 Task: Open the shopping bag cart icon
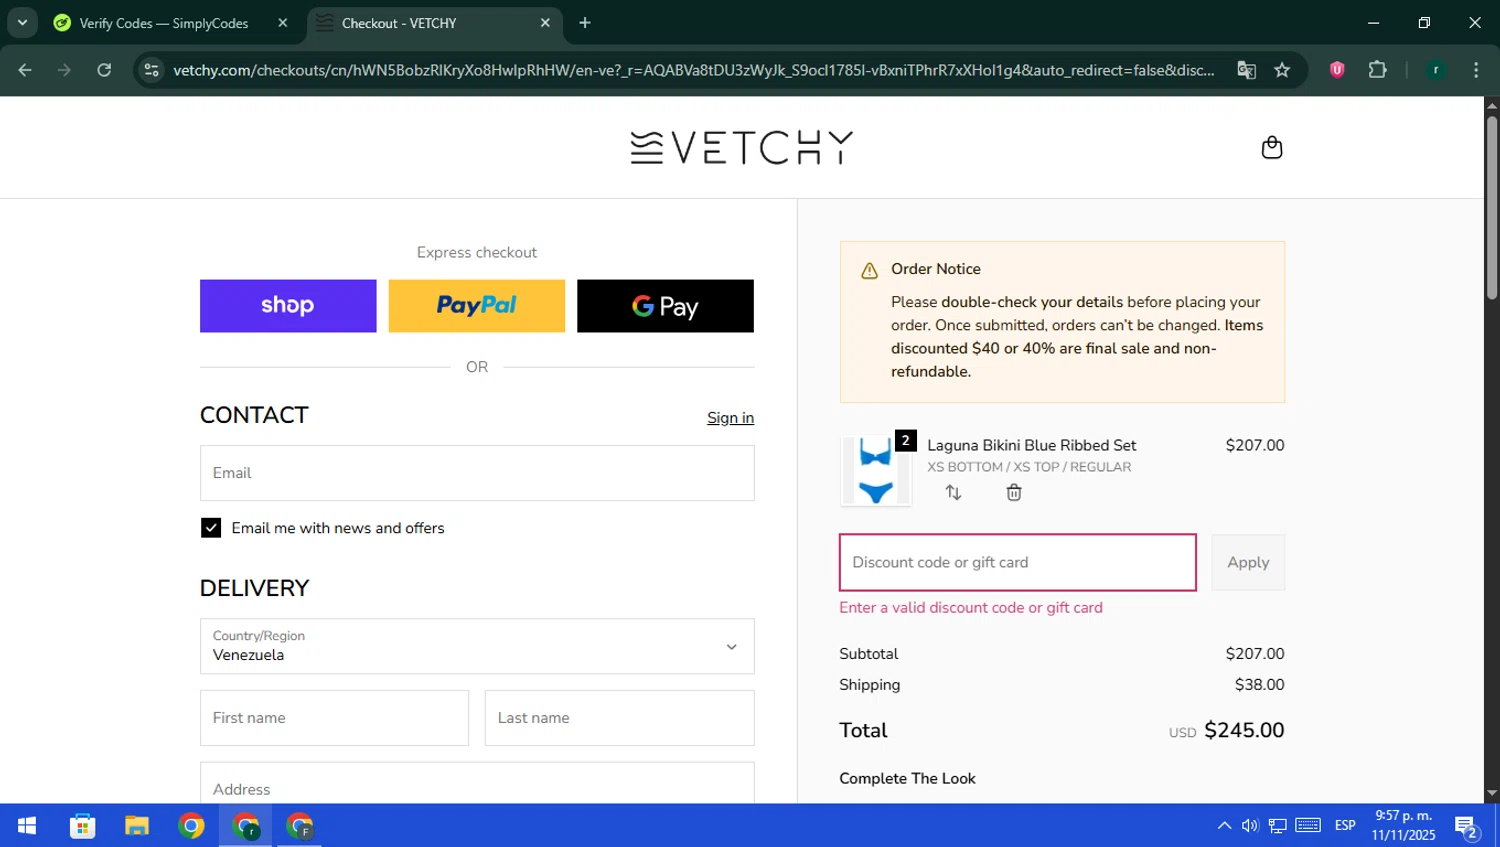(x=1271, y=148)
